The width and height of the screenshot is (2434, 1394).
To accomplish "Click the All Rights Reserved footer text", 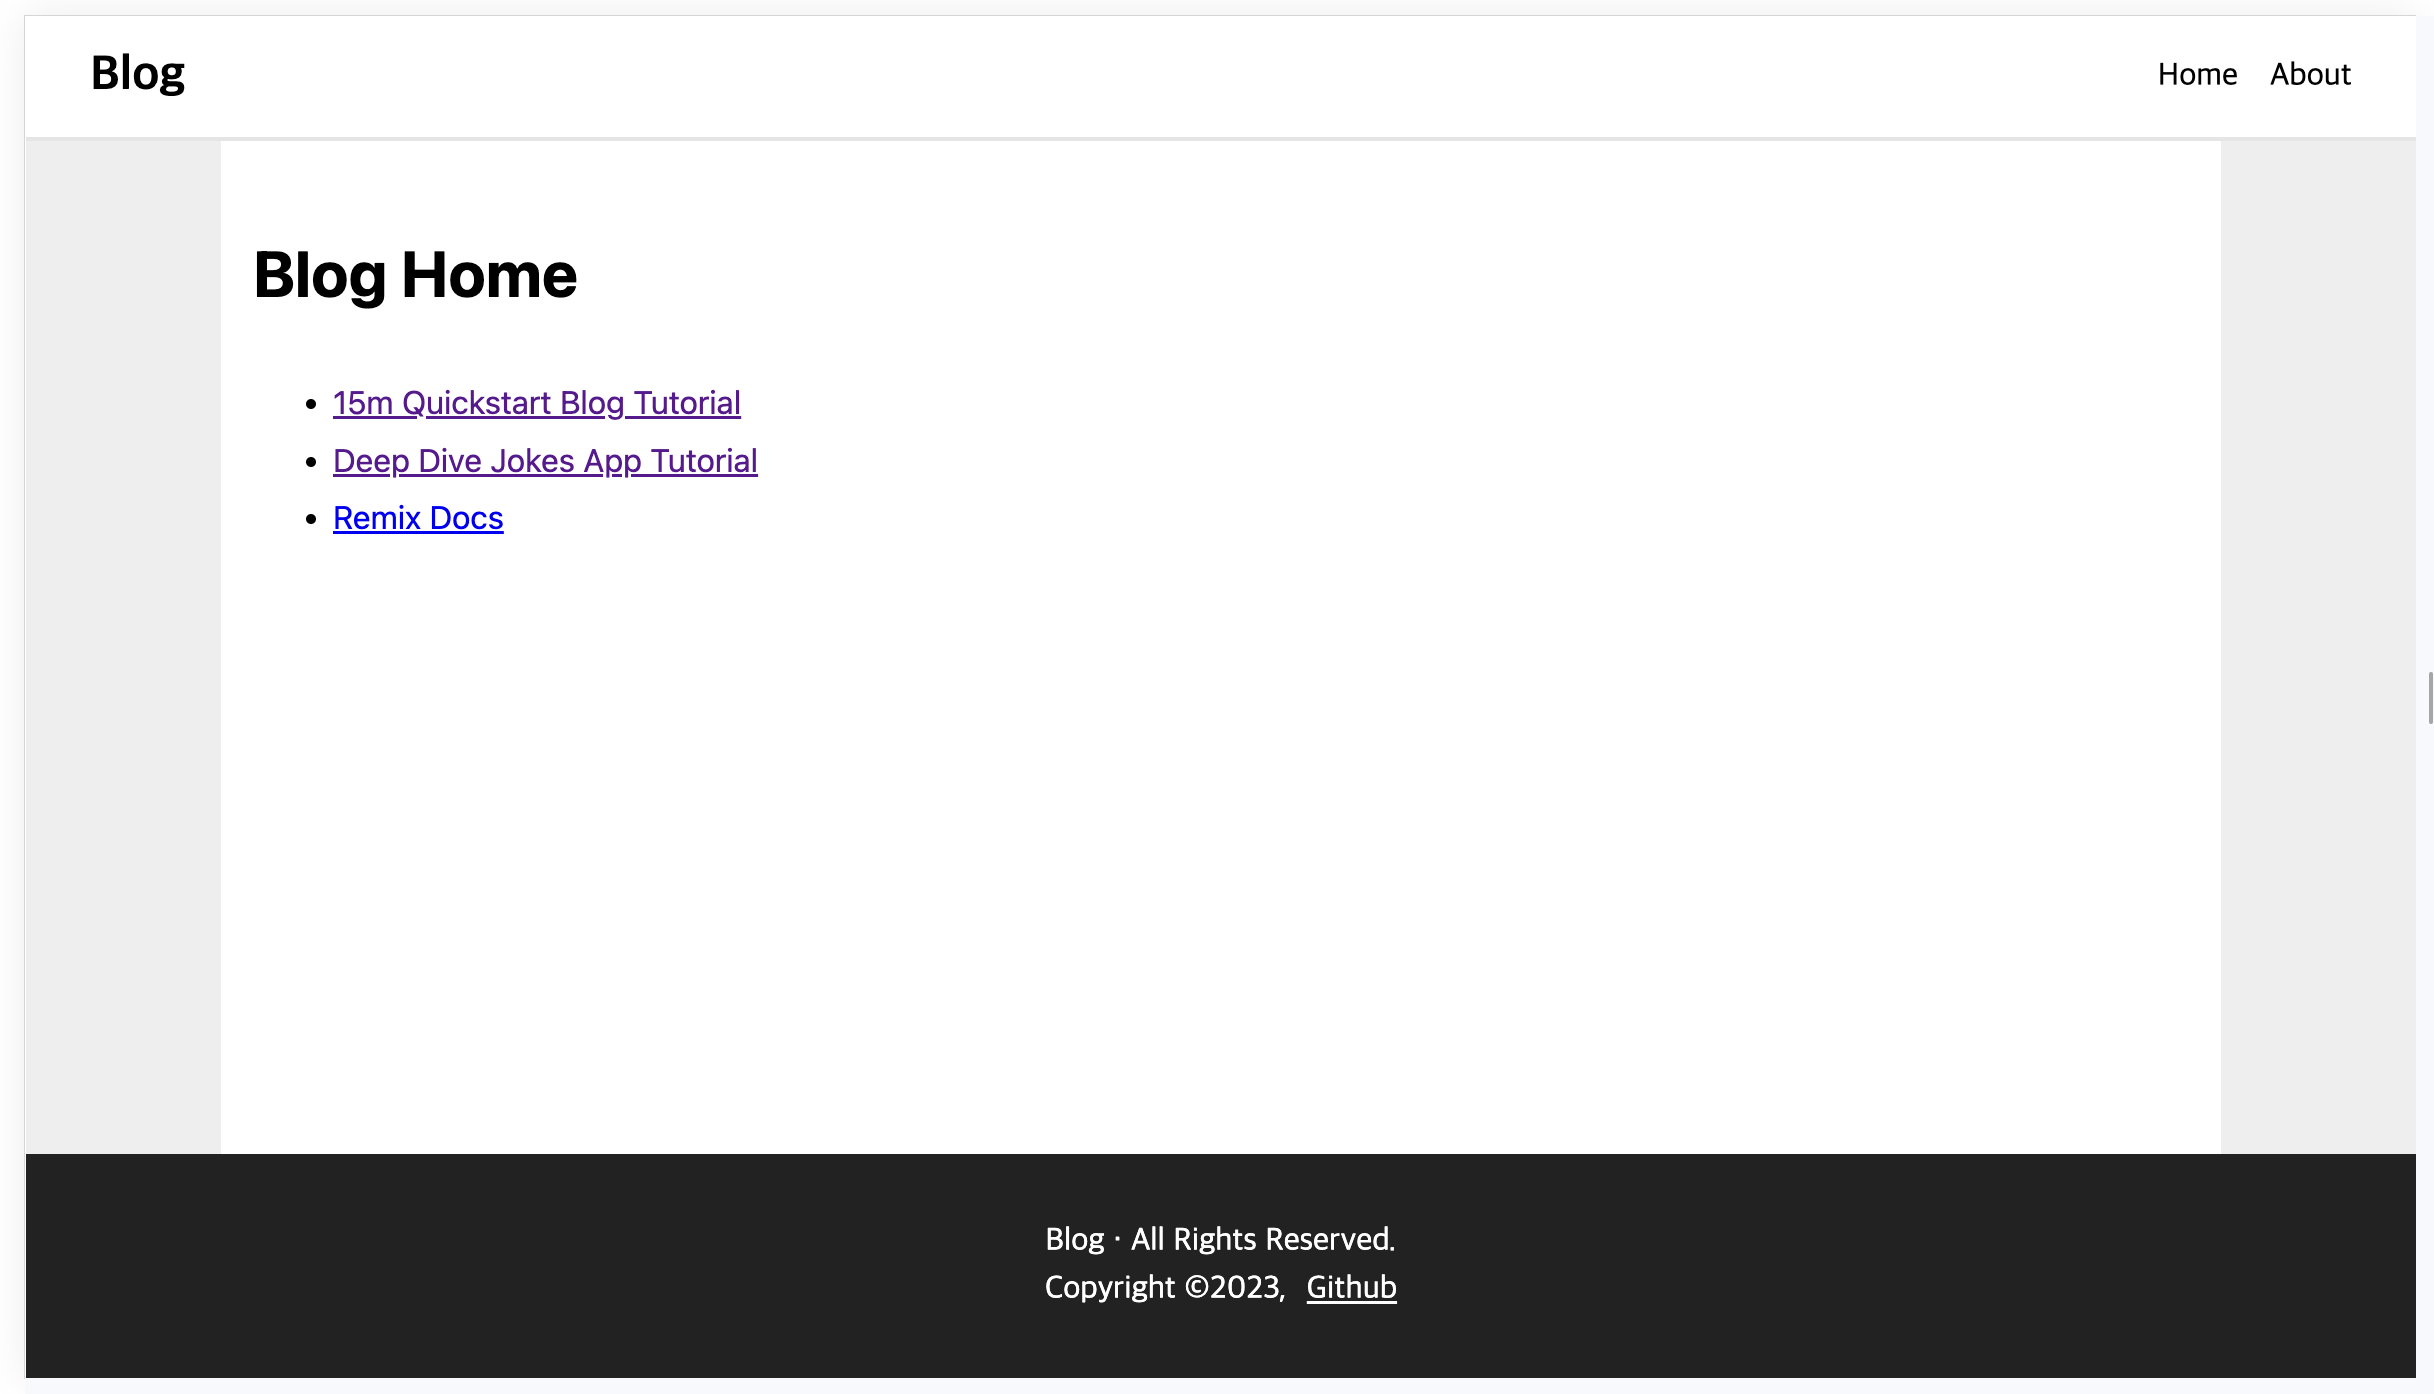I will click(x=1262, y=1239).
